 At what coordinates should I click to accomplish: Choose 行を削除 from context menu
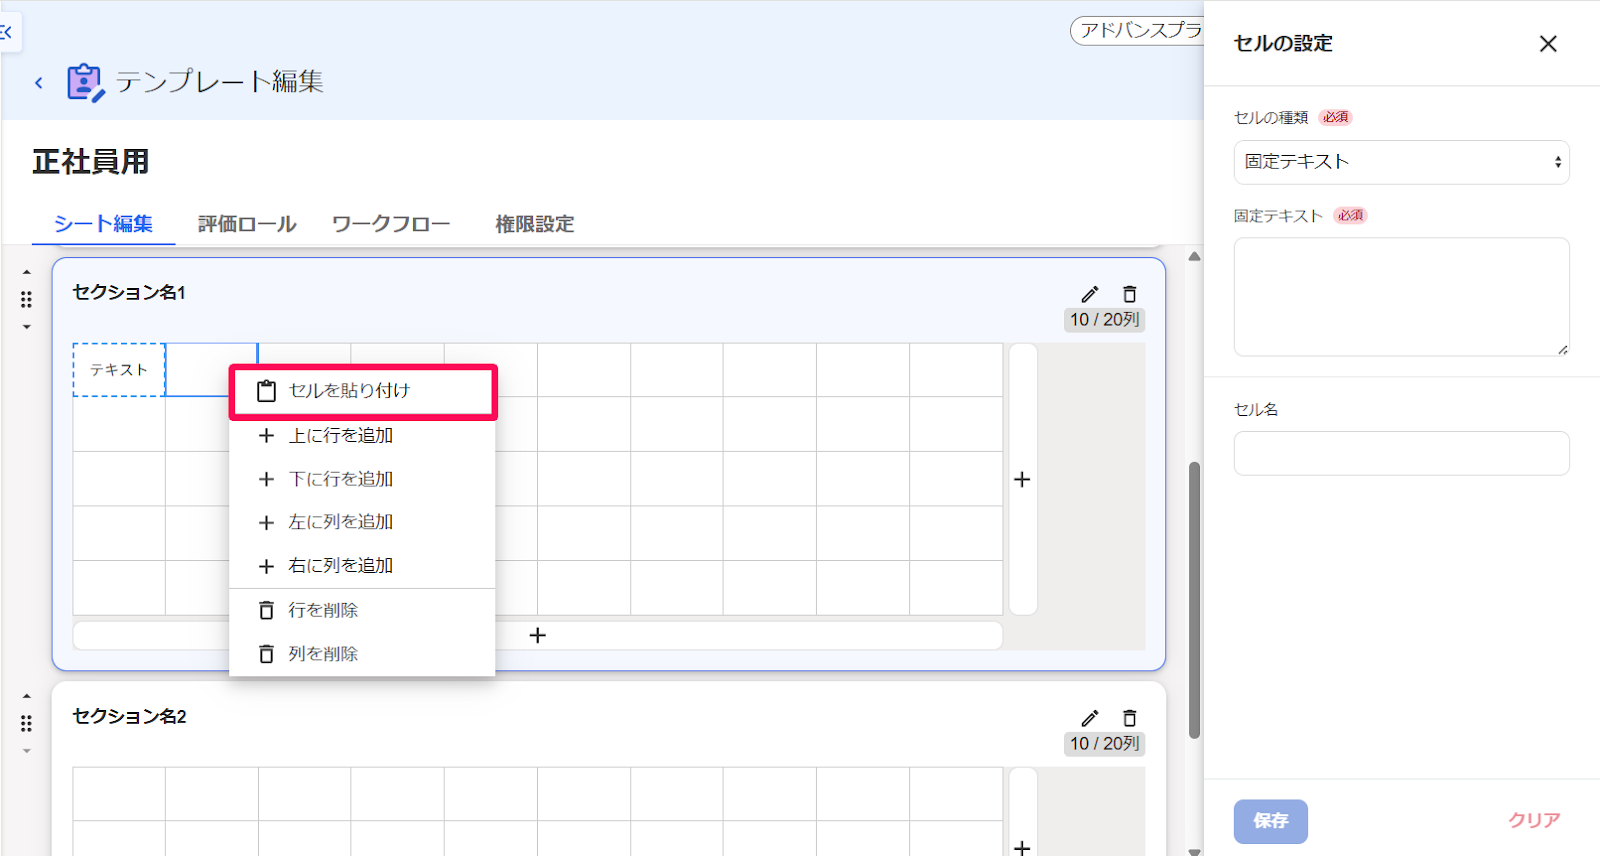click(x=362, y=610)
